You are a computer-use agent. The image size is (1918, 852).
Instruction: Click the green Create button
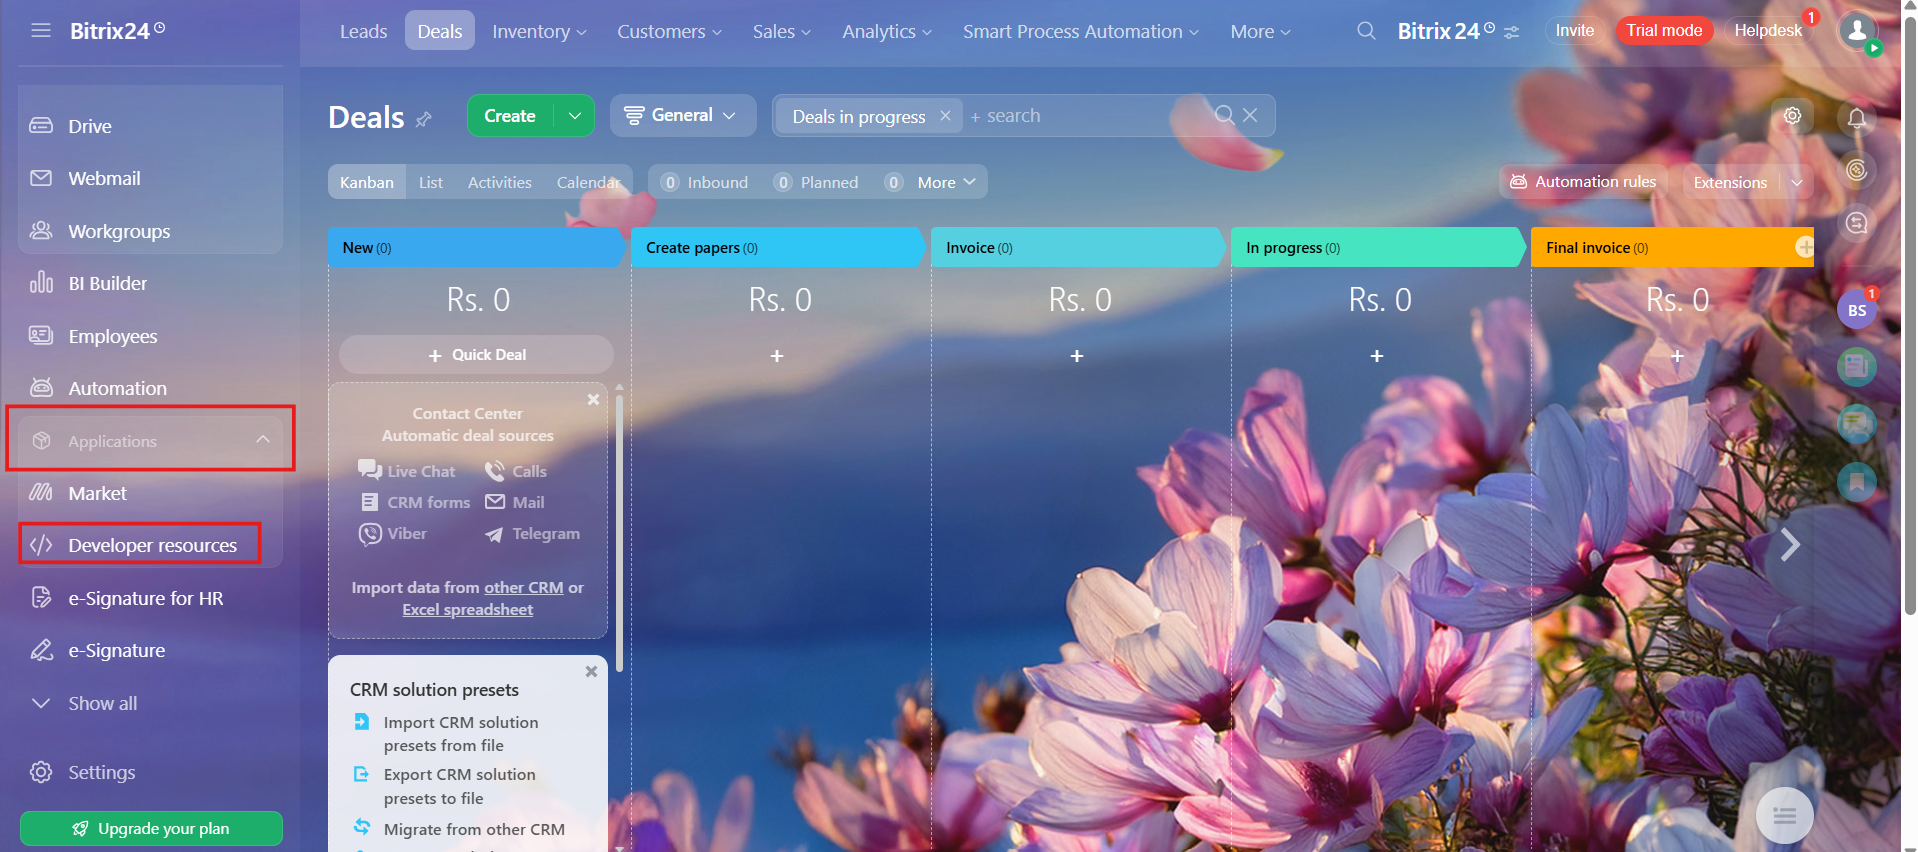coord(510,116)
